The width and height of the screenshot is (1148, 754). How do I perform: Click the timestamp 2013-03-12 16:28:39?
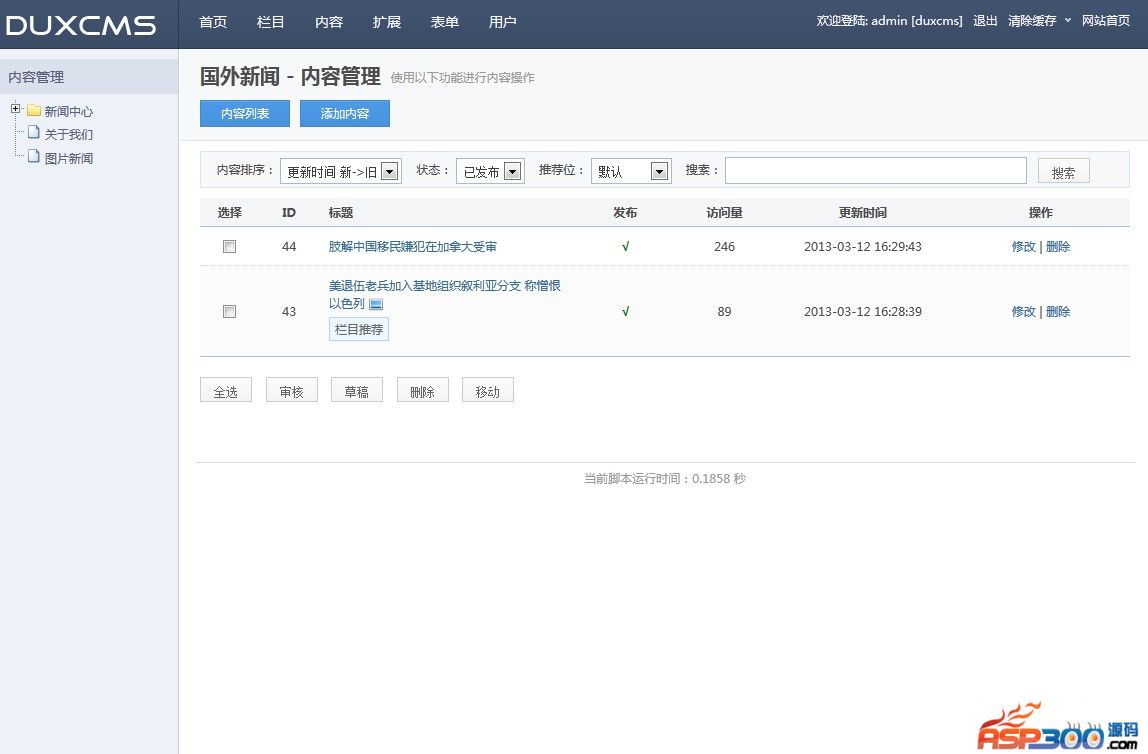(x=862, y=312)
